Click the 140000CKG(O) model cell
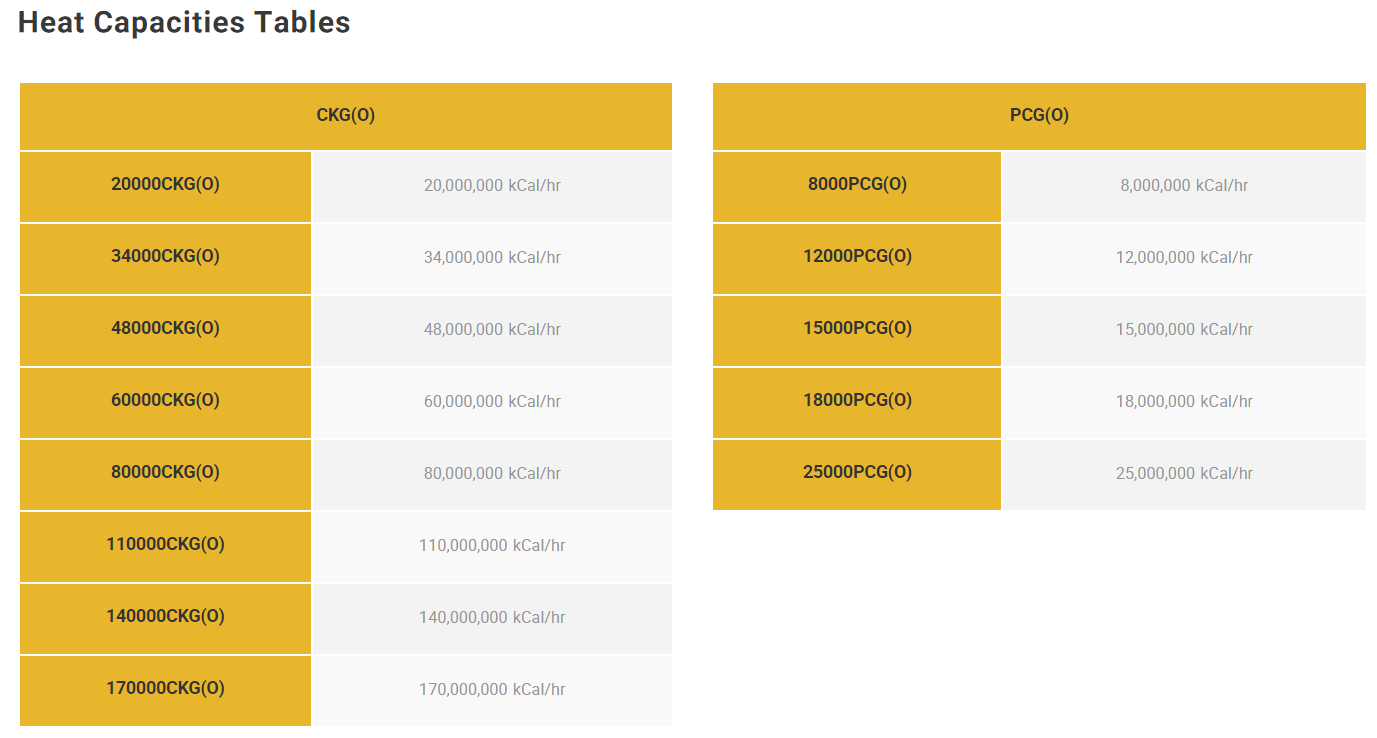1377x738 pixels. click(165, 618)
